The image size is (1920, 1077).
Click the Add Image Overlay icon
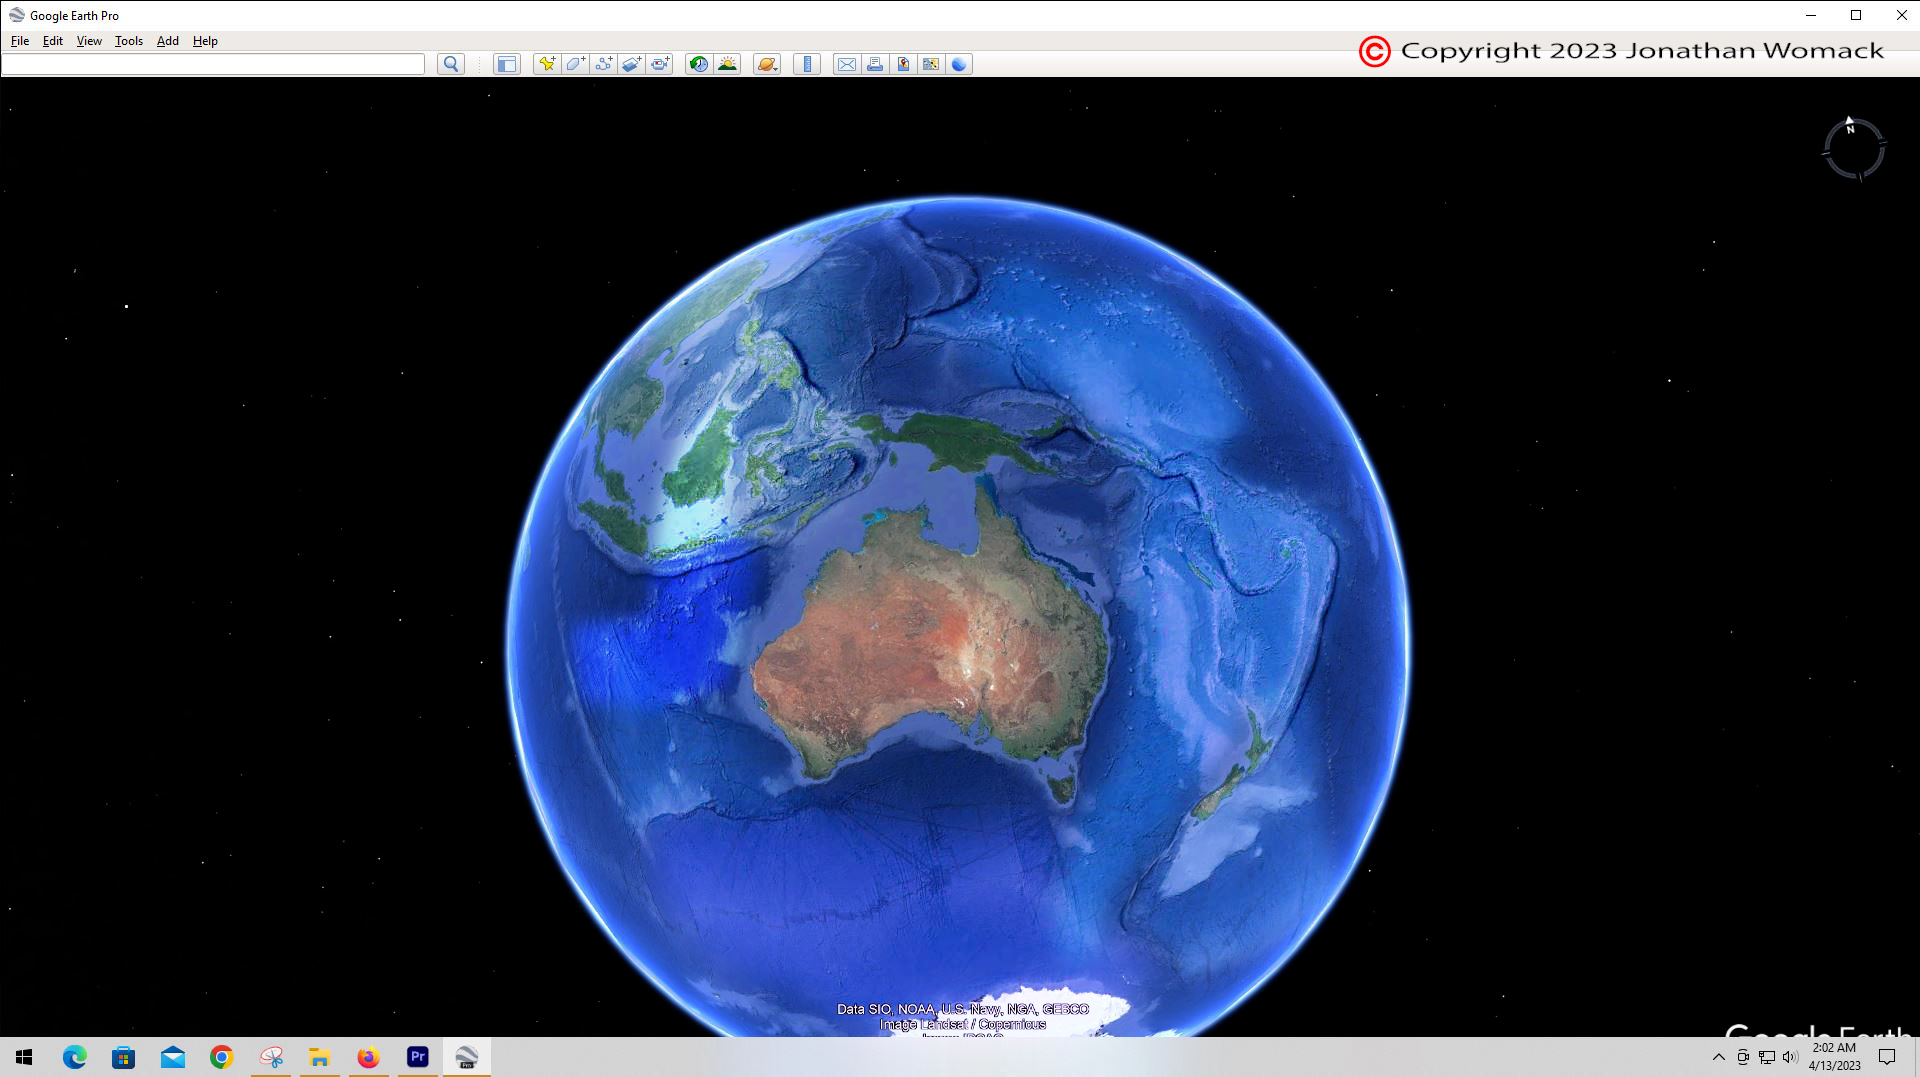[x=631, y=64]
